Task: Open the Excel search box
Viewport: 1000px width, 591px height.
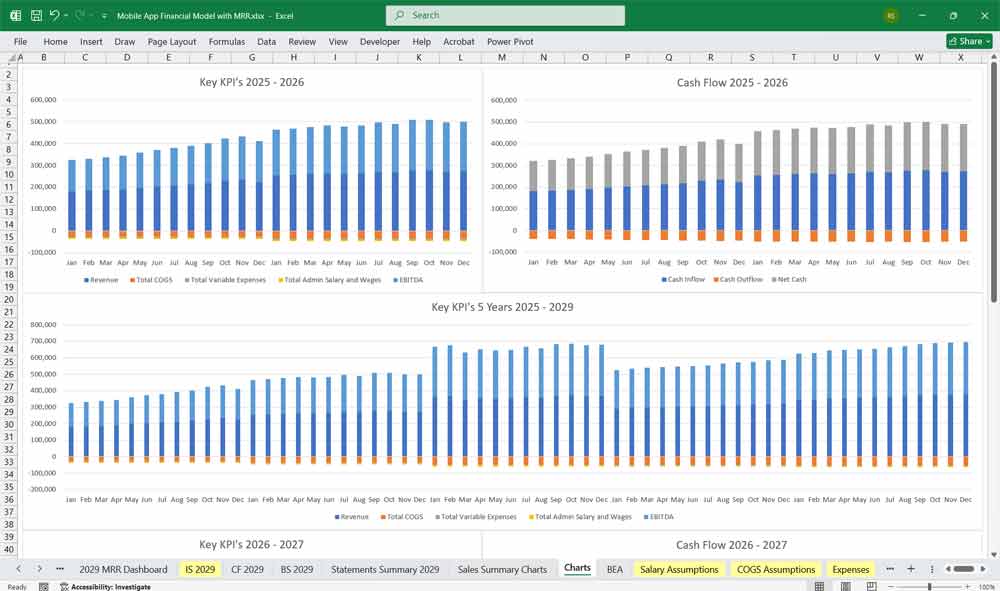Action: (504, 15)
